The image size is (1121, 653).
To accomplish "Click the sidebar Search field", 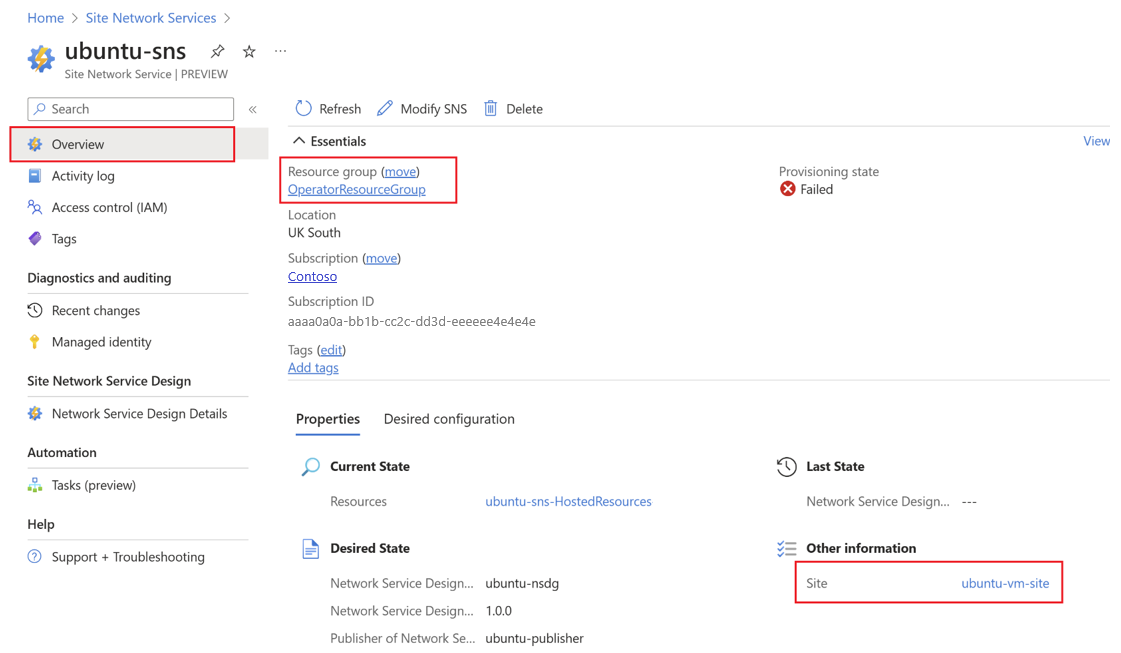I will tap(131, 109).
